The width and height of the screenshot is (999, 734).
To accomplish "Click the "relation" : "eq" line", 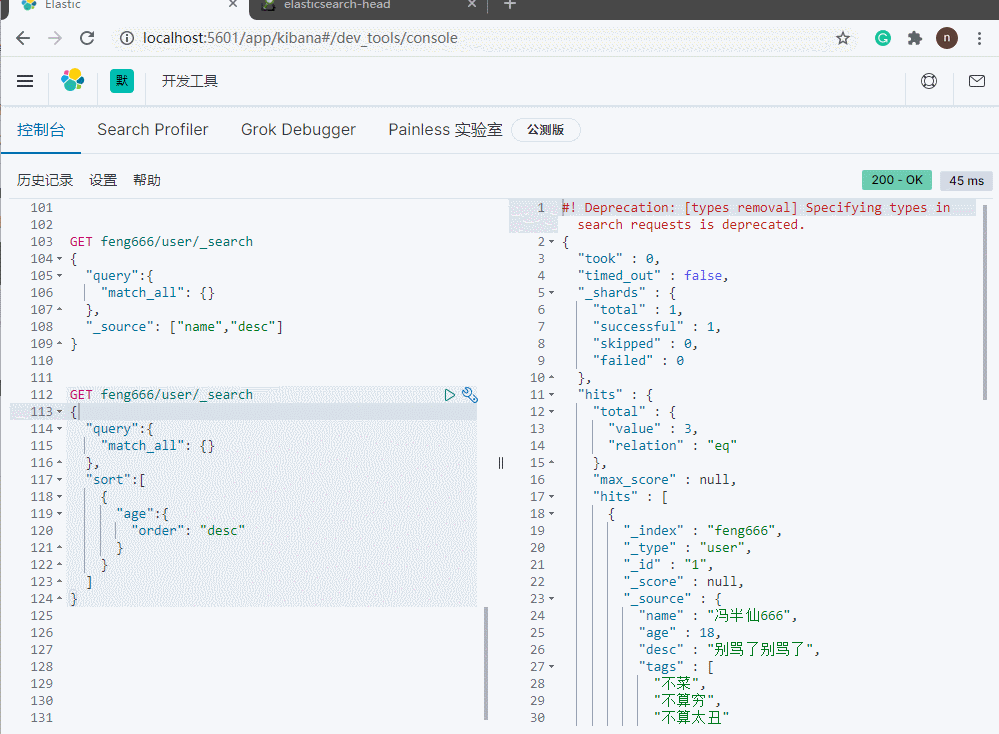I will (x=672, y=446).
